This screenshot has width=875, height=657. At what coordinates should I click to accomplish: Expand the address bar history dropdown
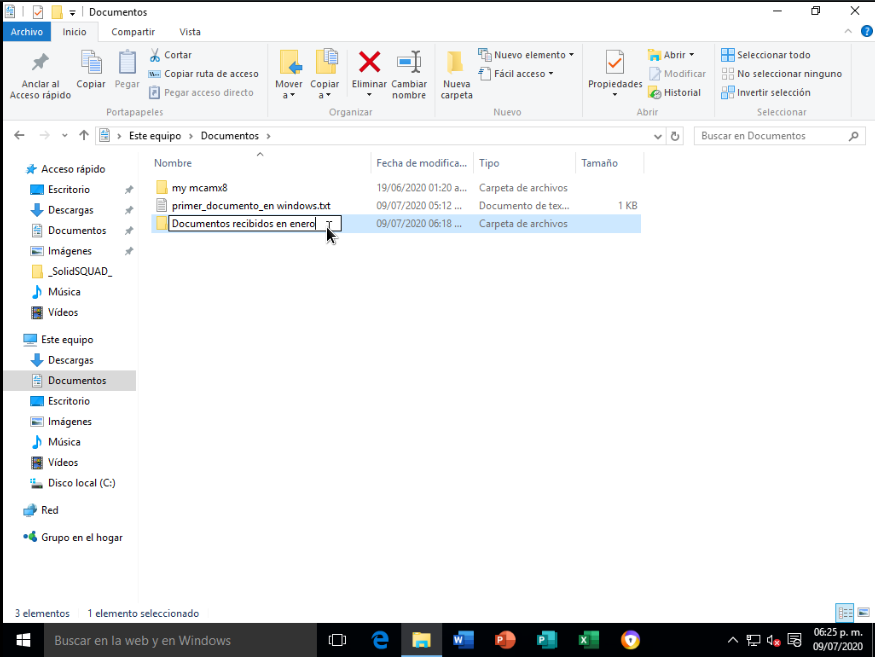point(657,136)
